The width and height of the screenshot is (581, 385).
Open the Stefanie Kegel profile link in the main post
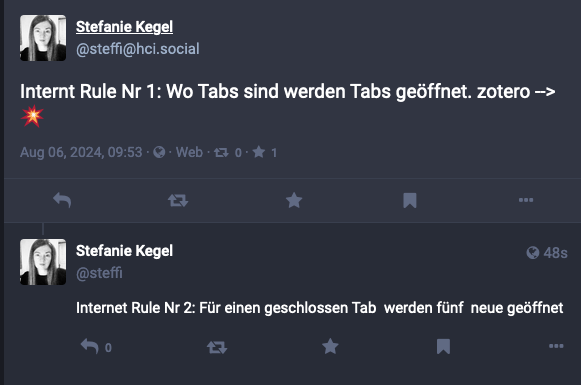pyautogui.click(x=124, y=27)
